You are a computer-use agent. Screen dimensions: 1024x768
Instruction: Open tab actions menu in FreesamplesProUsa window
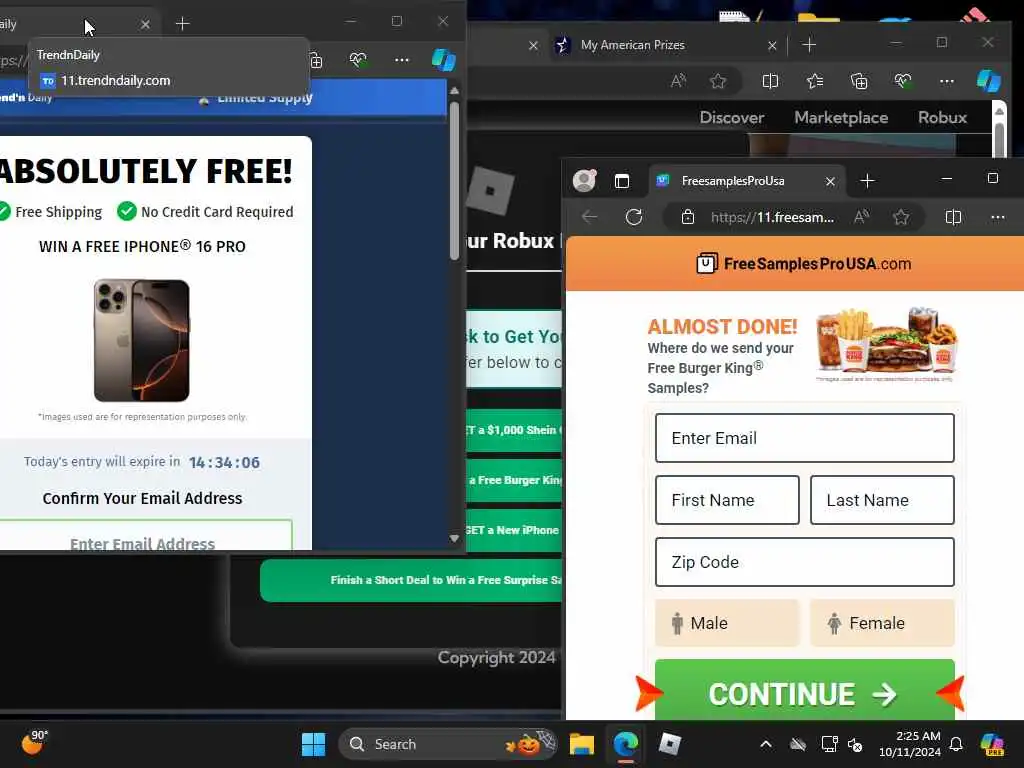pyautogui.click(x=622, y=181)
